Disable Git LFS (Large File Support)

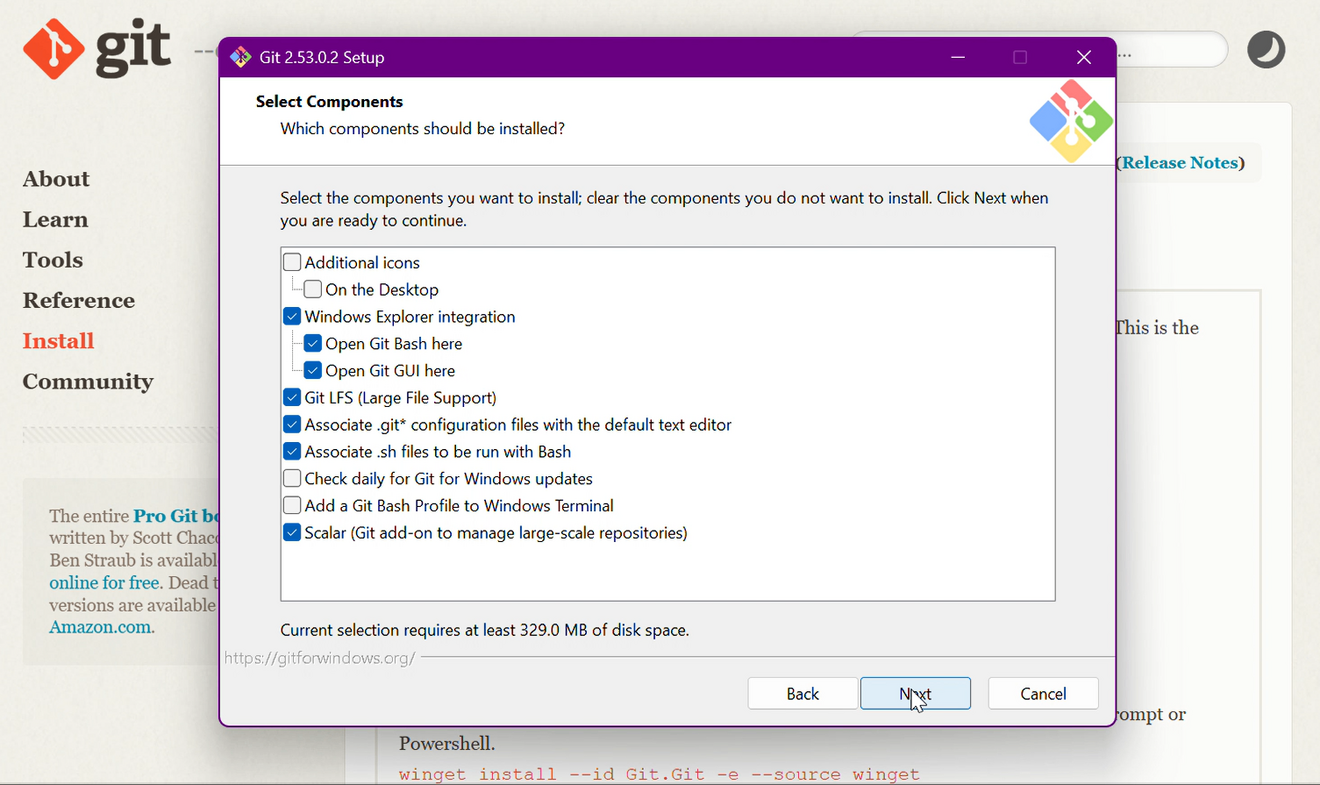[x=292, y=397]
